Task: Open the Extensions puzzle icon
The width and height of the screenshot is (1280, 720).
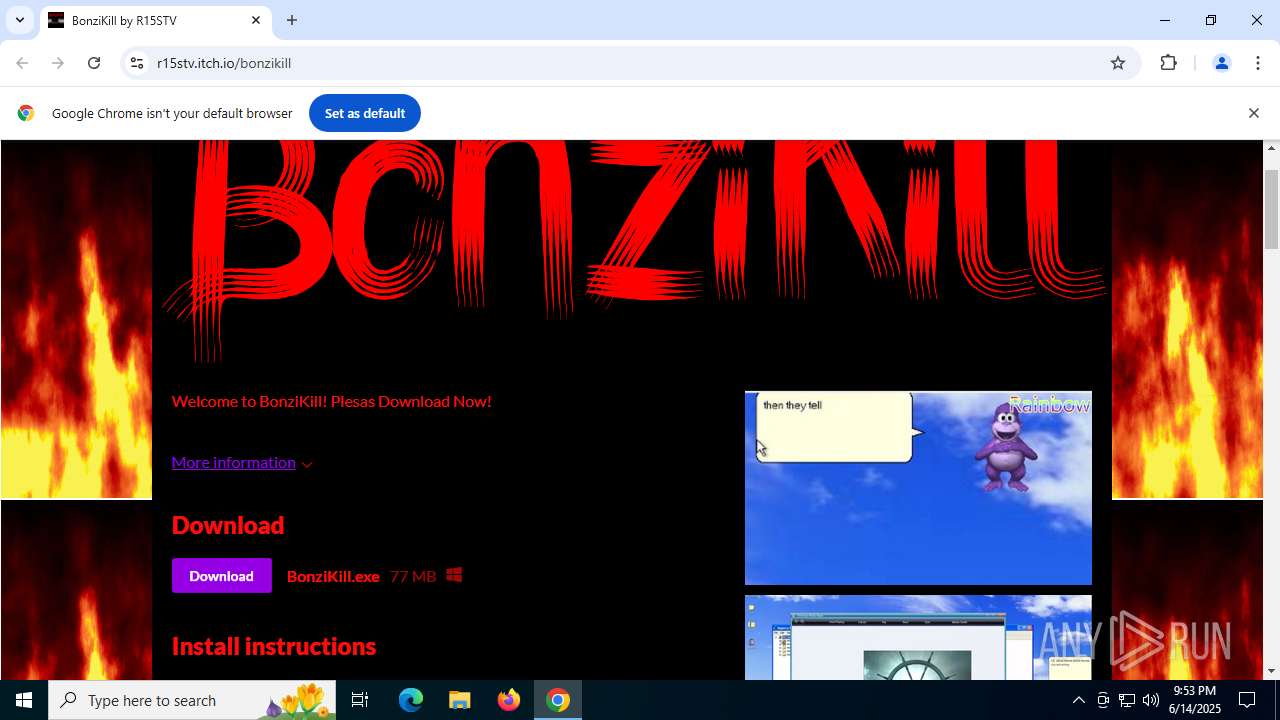Action: point(1168,63)
